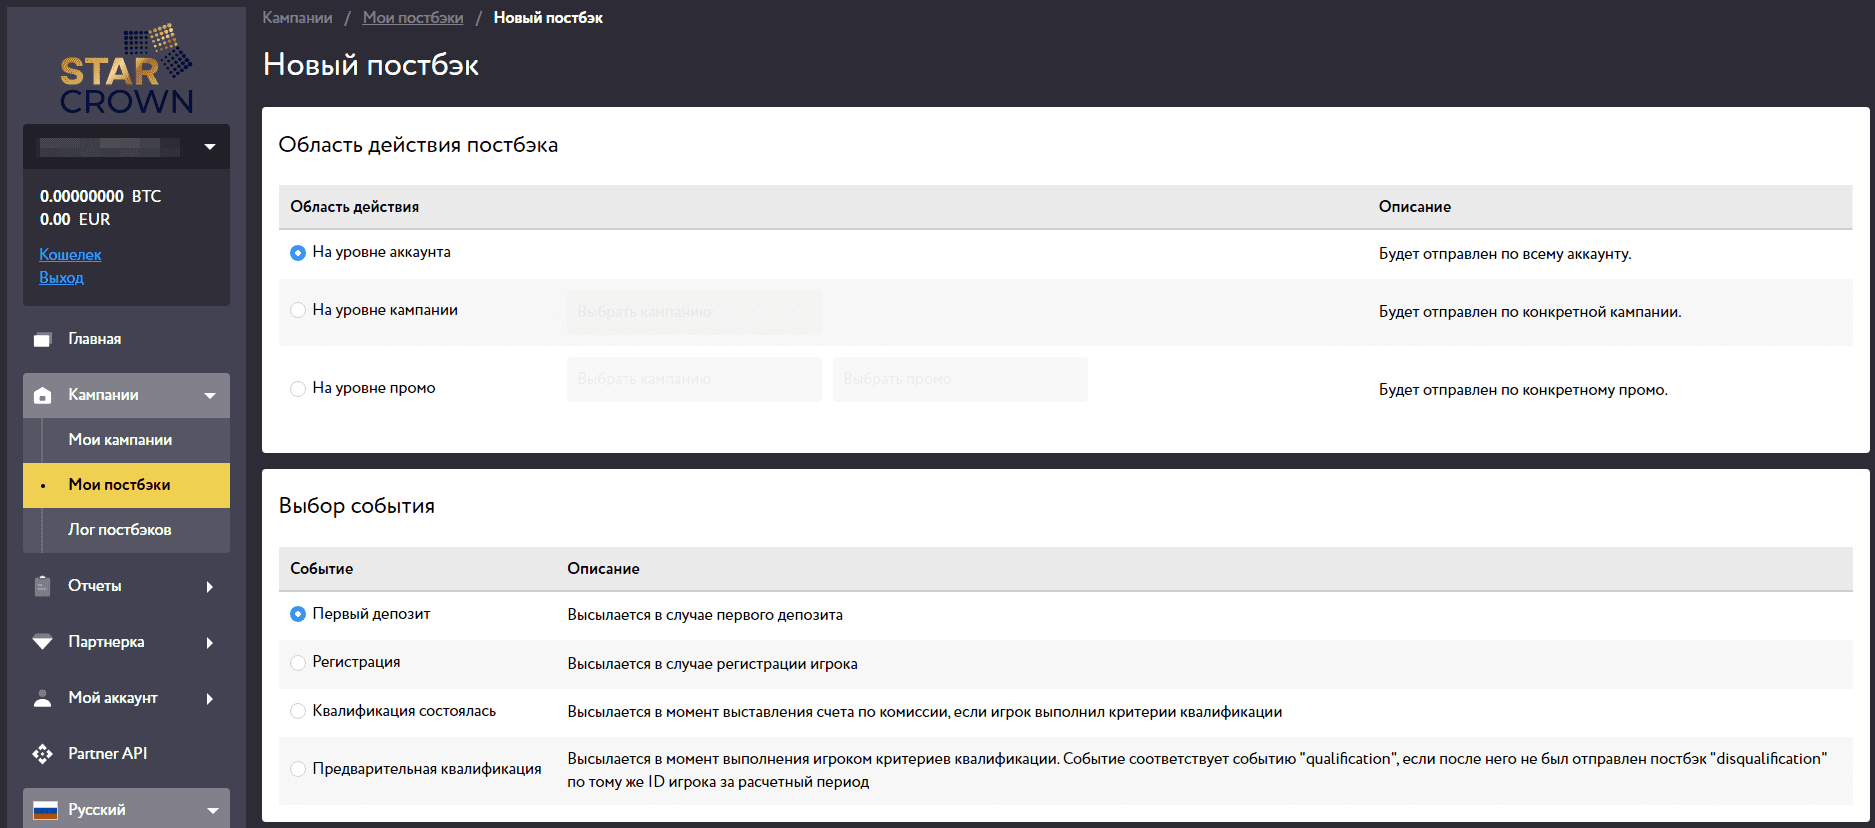Select the Квалификация состоялась event radio

tap(298, 711)
